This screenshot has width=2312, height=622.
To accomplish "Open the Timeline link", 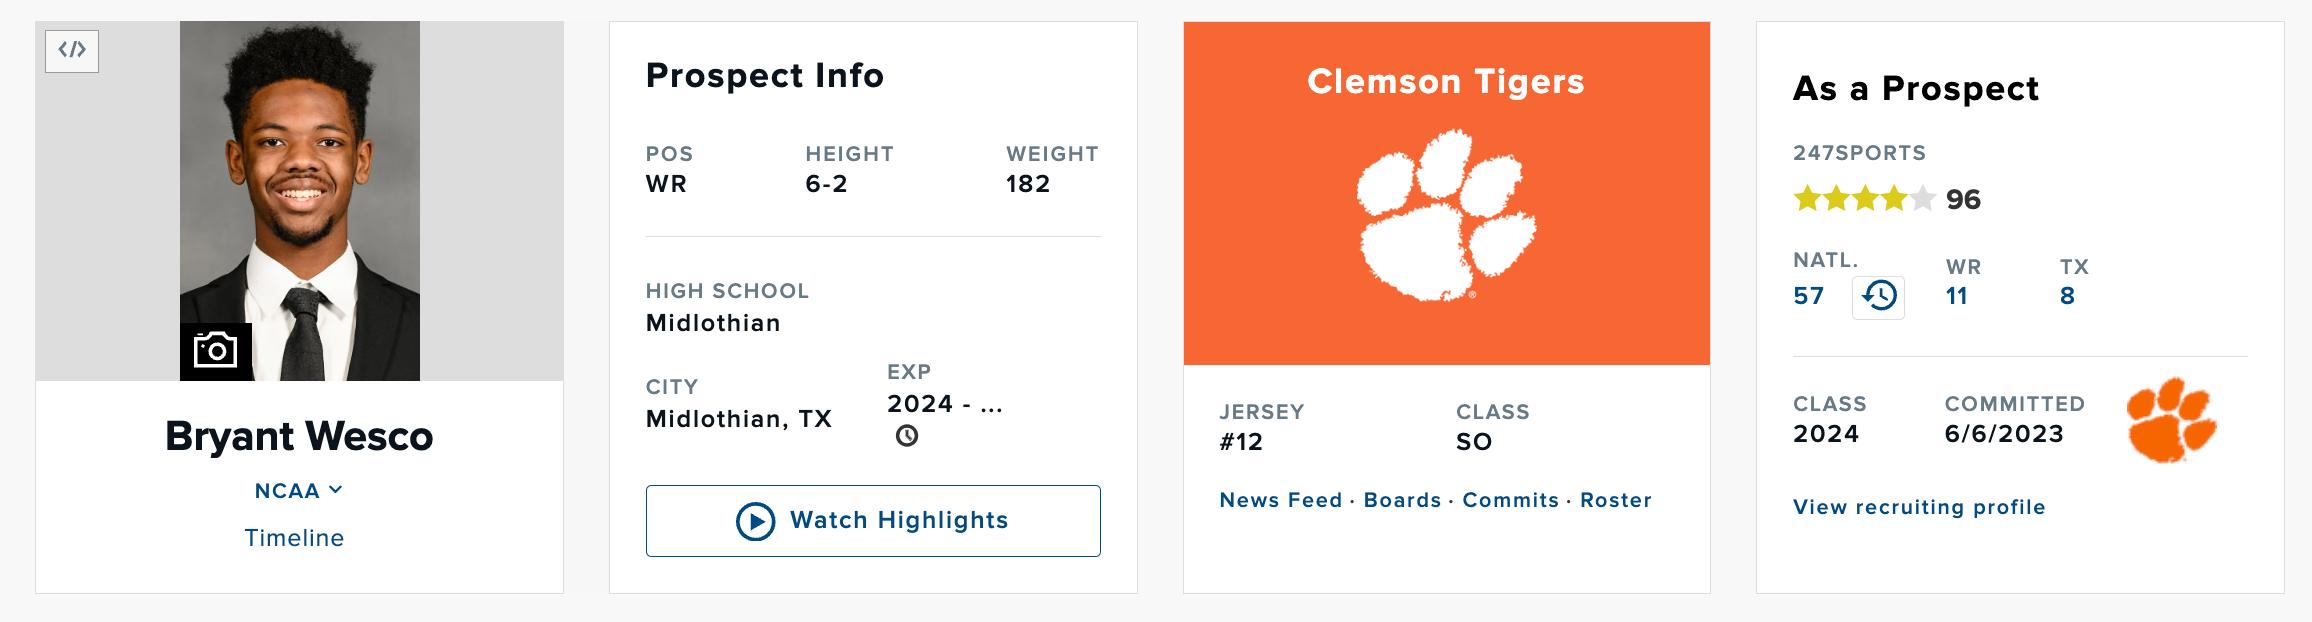I will [294, 538].
